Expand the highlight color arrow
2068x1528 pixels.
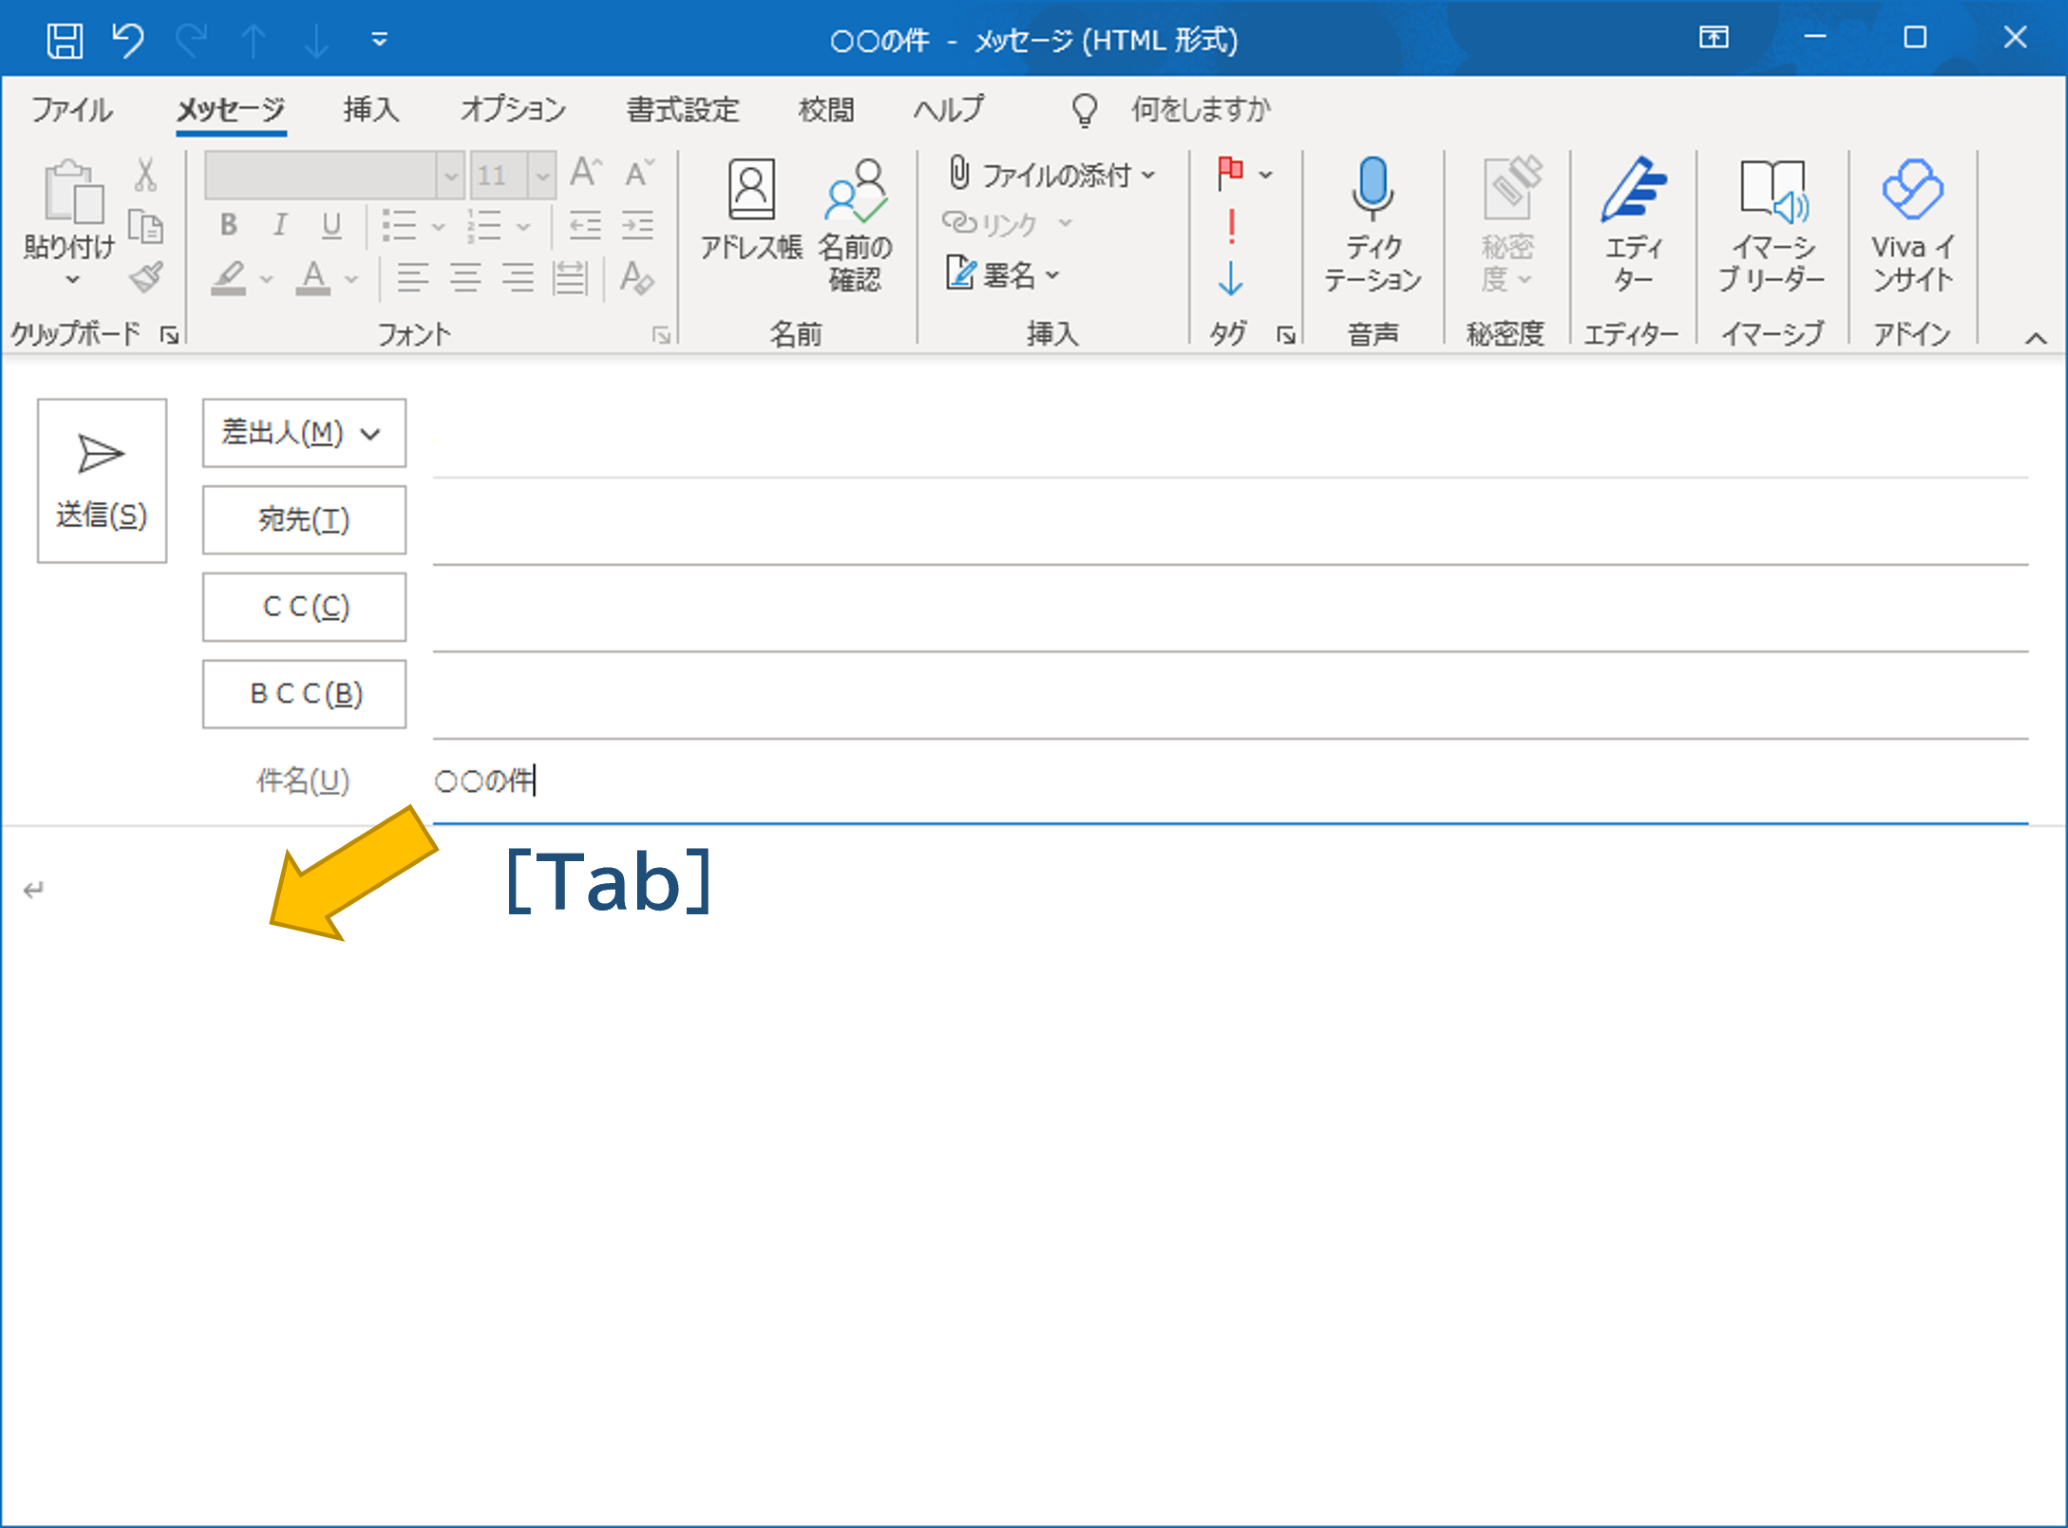tap(266, 279)
